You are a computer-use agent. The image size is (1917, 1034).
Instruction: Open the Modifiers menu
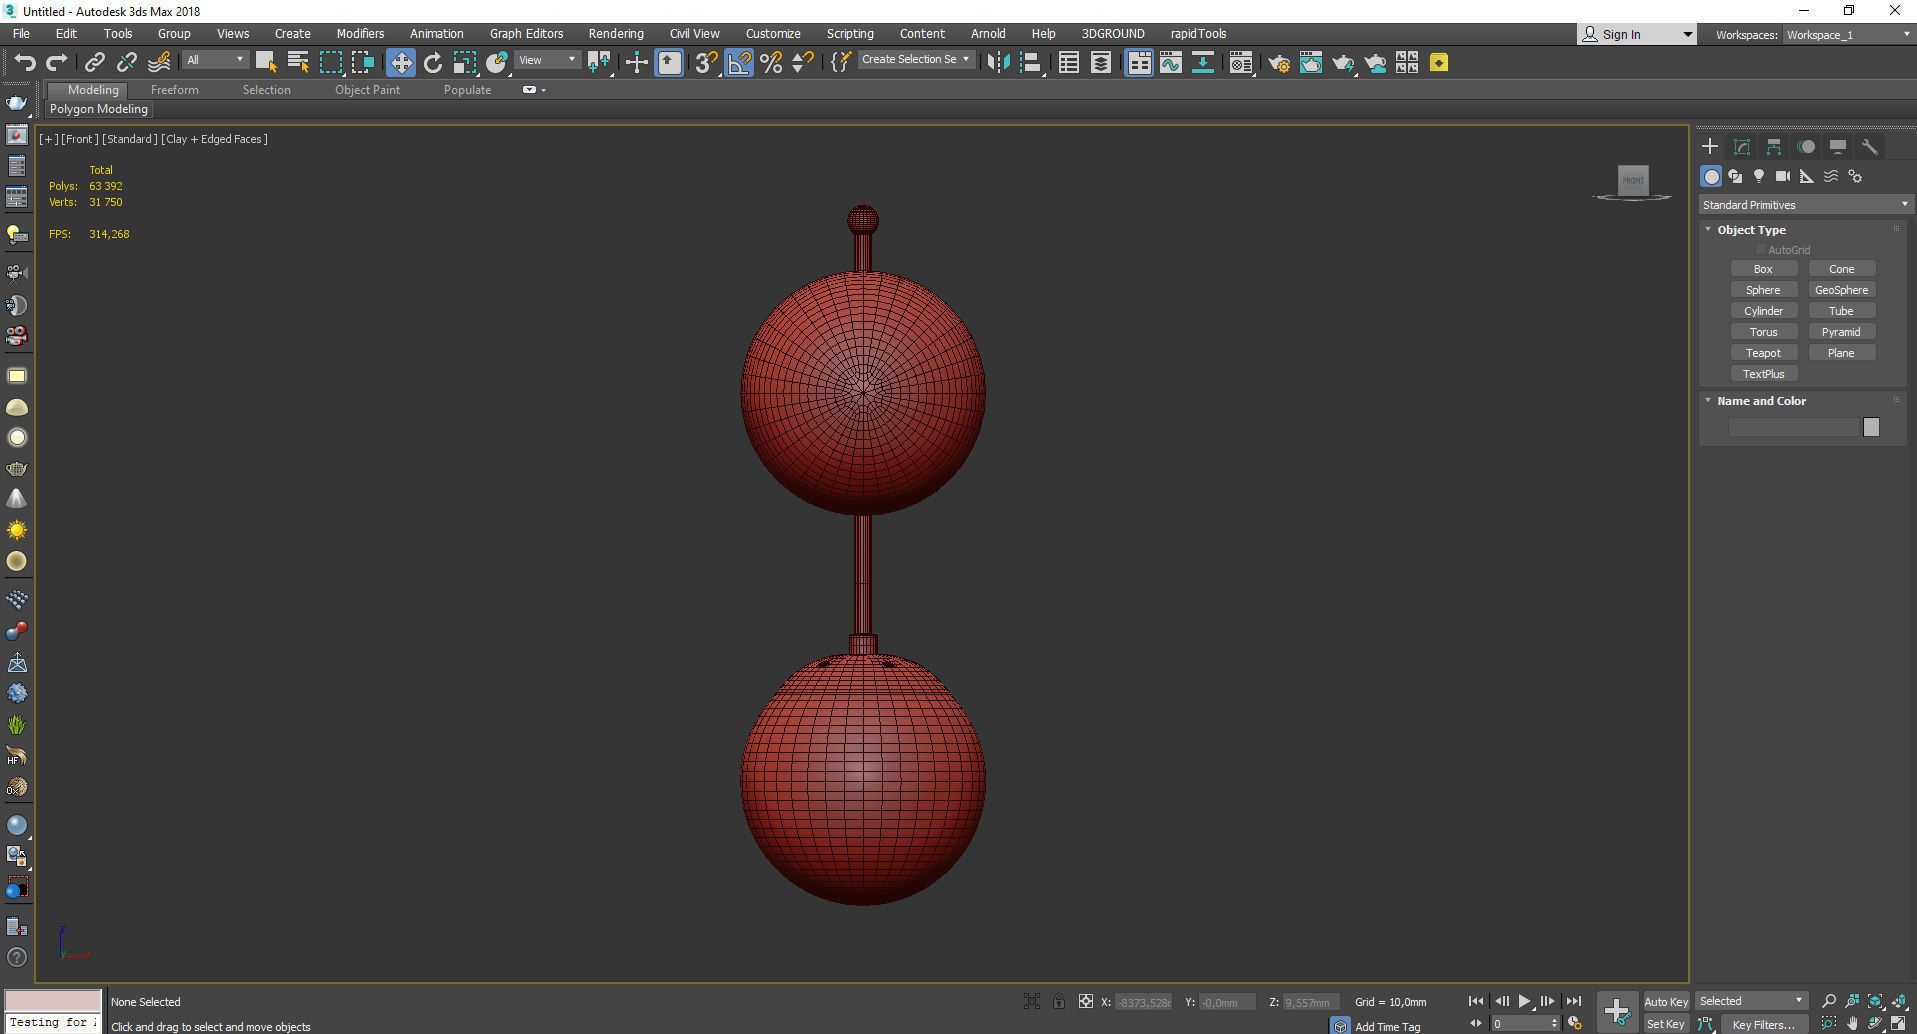click(x=360, y=33)
